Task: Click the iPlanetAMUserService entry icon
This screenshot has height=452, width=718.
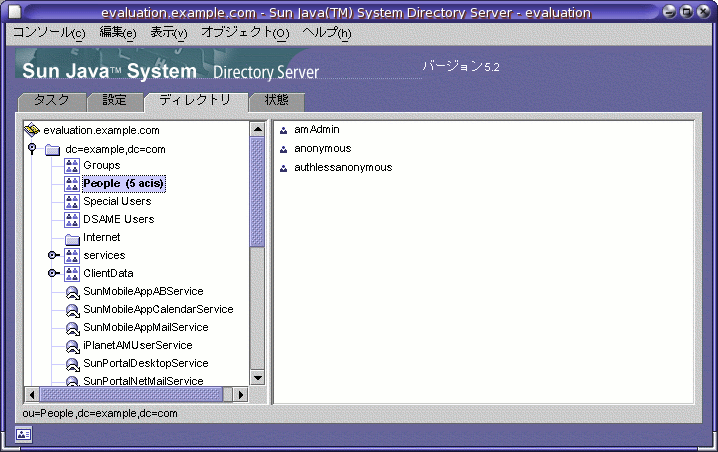Action: (x=72, y=346)
